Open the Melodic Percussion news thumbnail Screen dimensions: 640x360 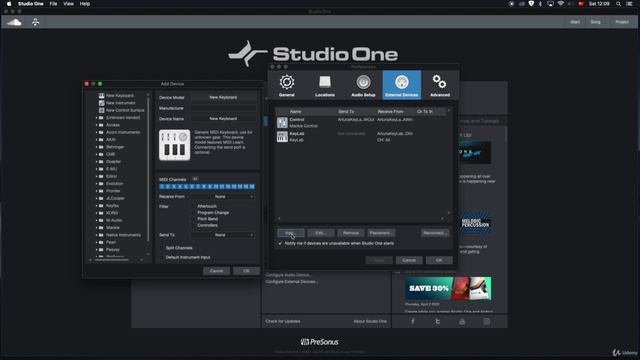point(475,223)
